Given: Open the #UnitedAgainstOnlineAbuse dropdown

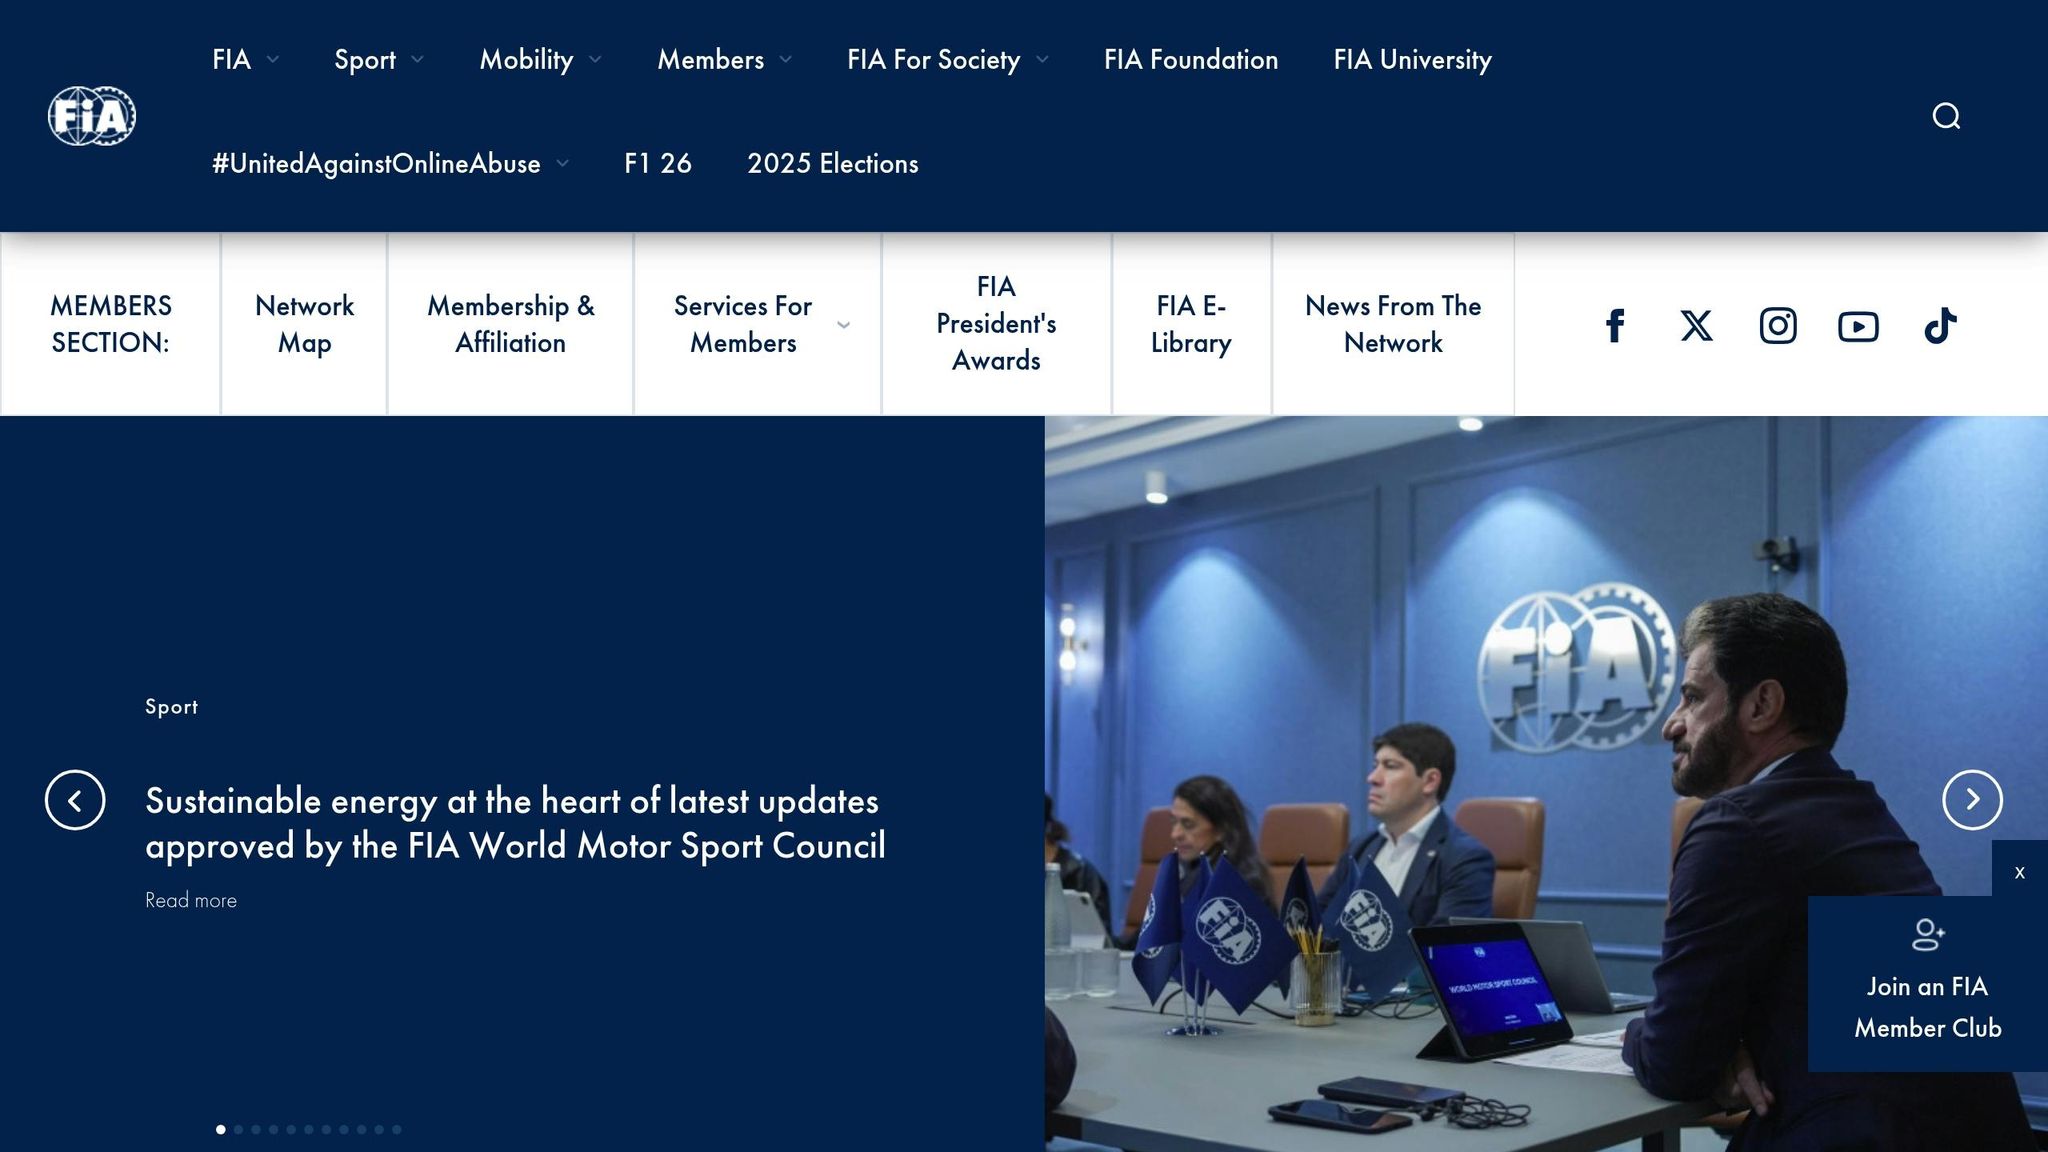Looking at the screenshot, I should (x=390, y=164).
